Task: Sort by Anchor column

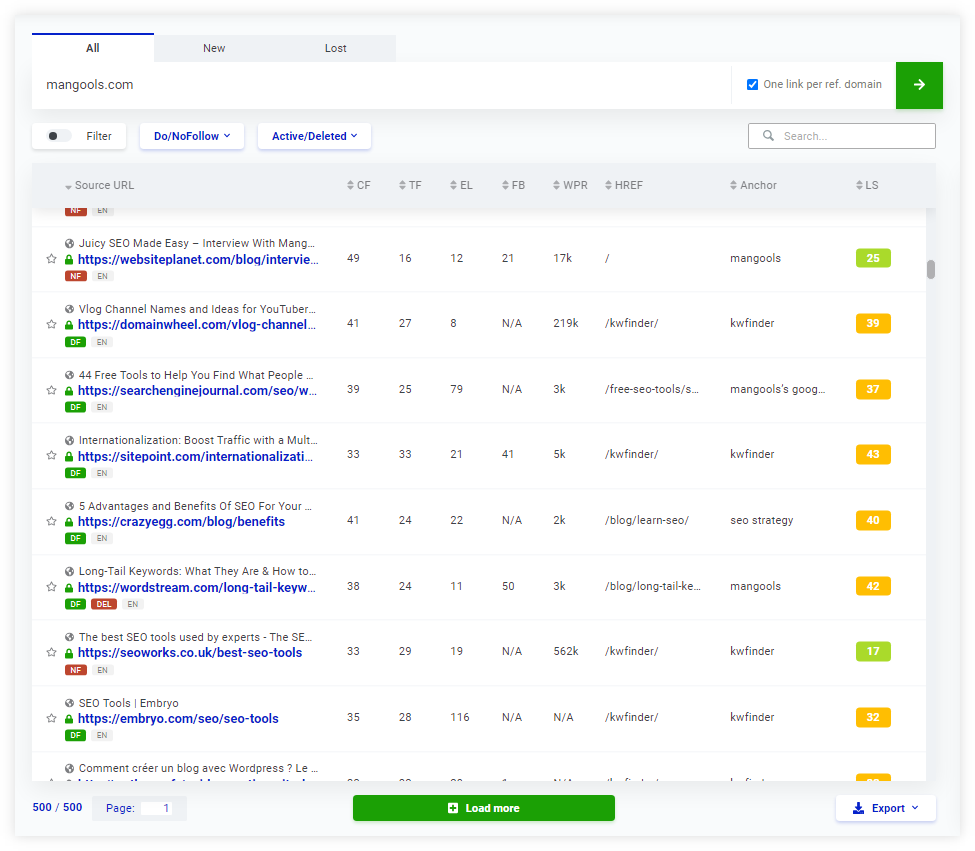Action: [x=753, y=185]
